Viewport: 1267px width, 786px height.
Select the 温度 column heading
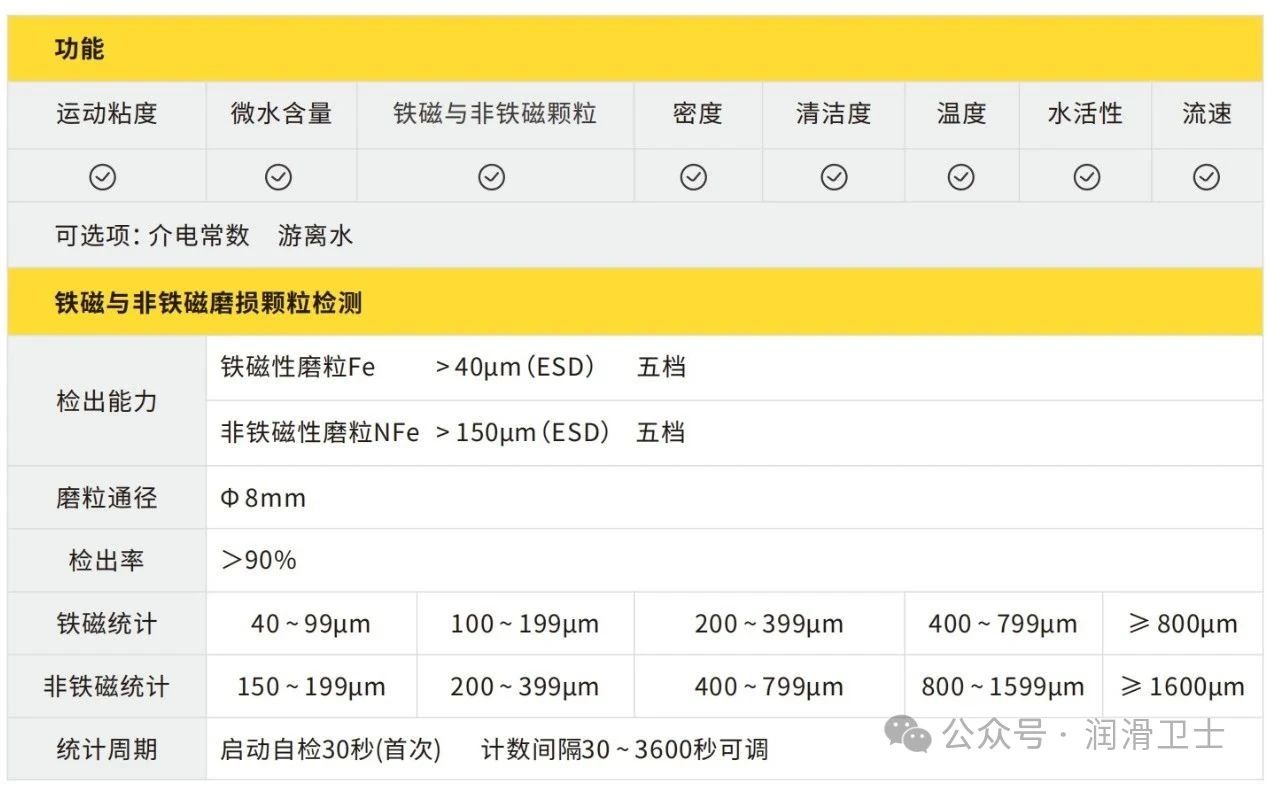961,114
